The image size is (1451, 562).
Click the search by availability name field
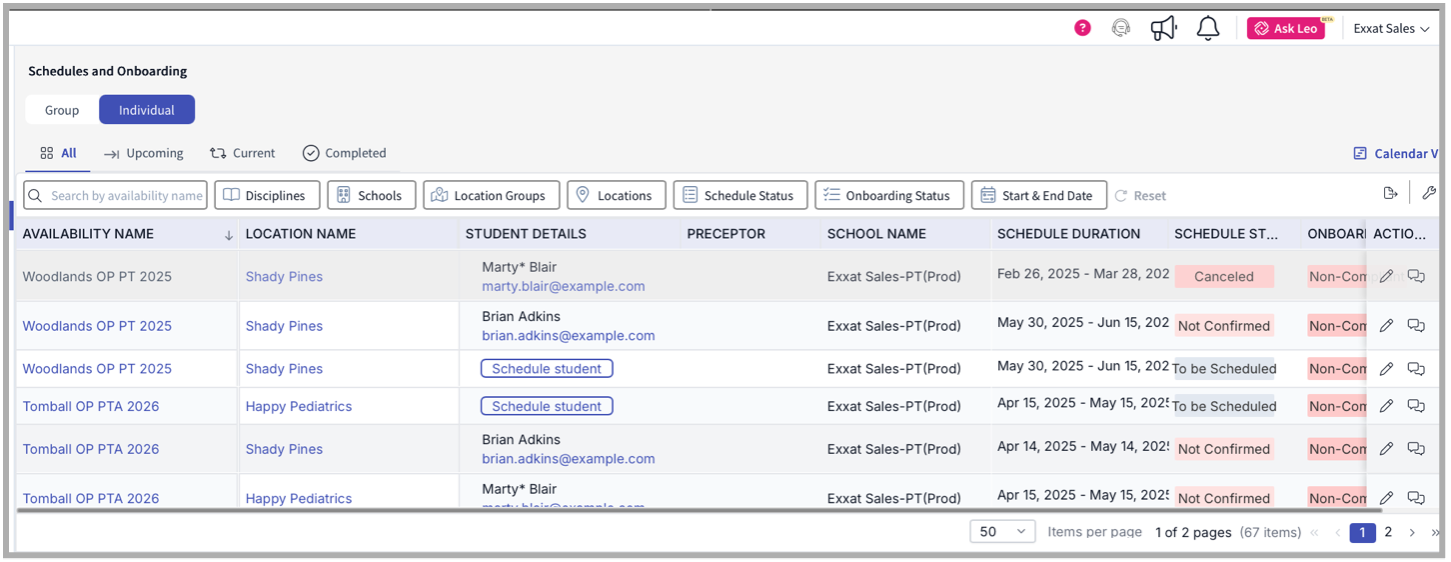click(x=116, y=196)
